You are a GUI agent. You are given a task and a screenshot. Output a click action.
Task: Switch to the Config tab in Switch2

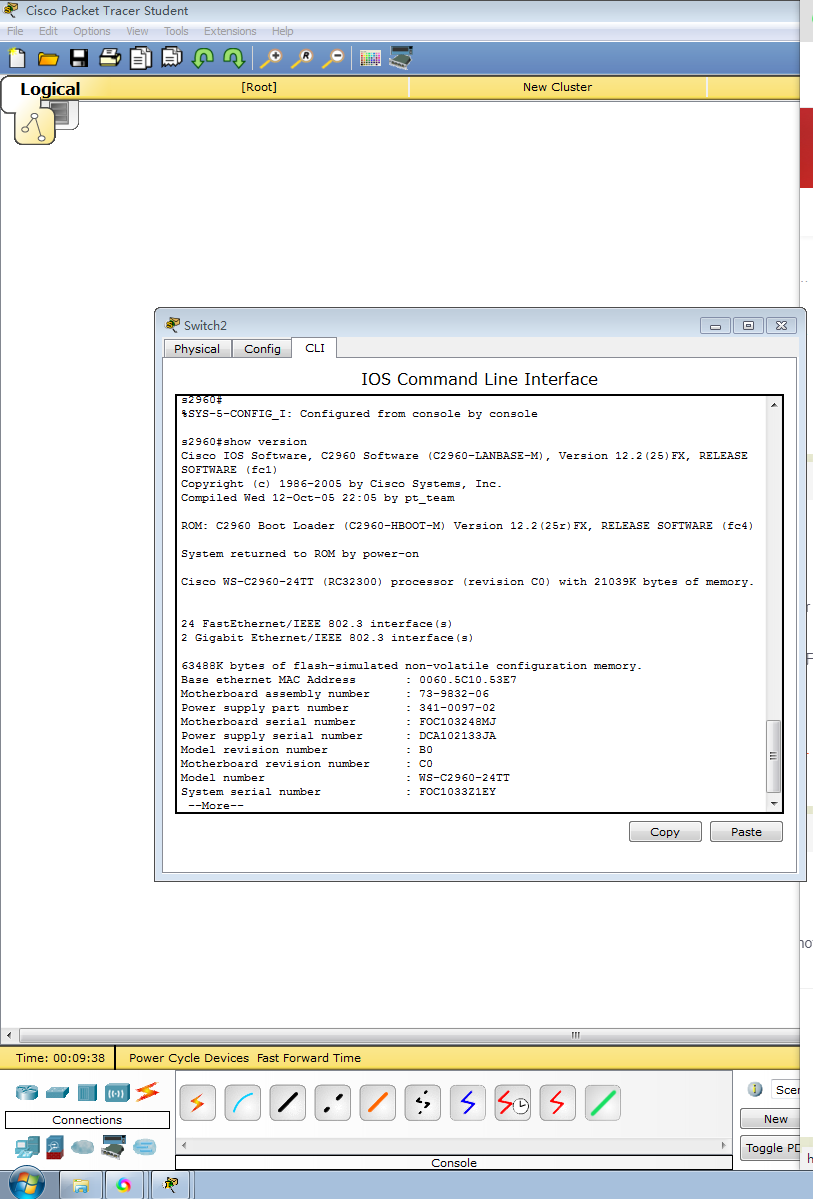click(x=262, y=349)
